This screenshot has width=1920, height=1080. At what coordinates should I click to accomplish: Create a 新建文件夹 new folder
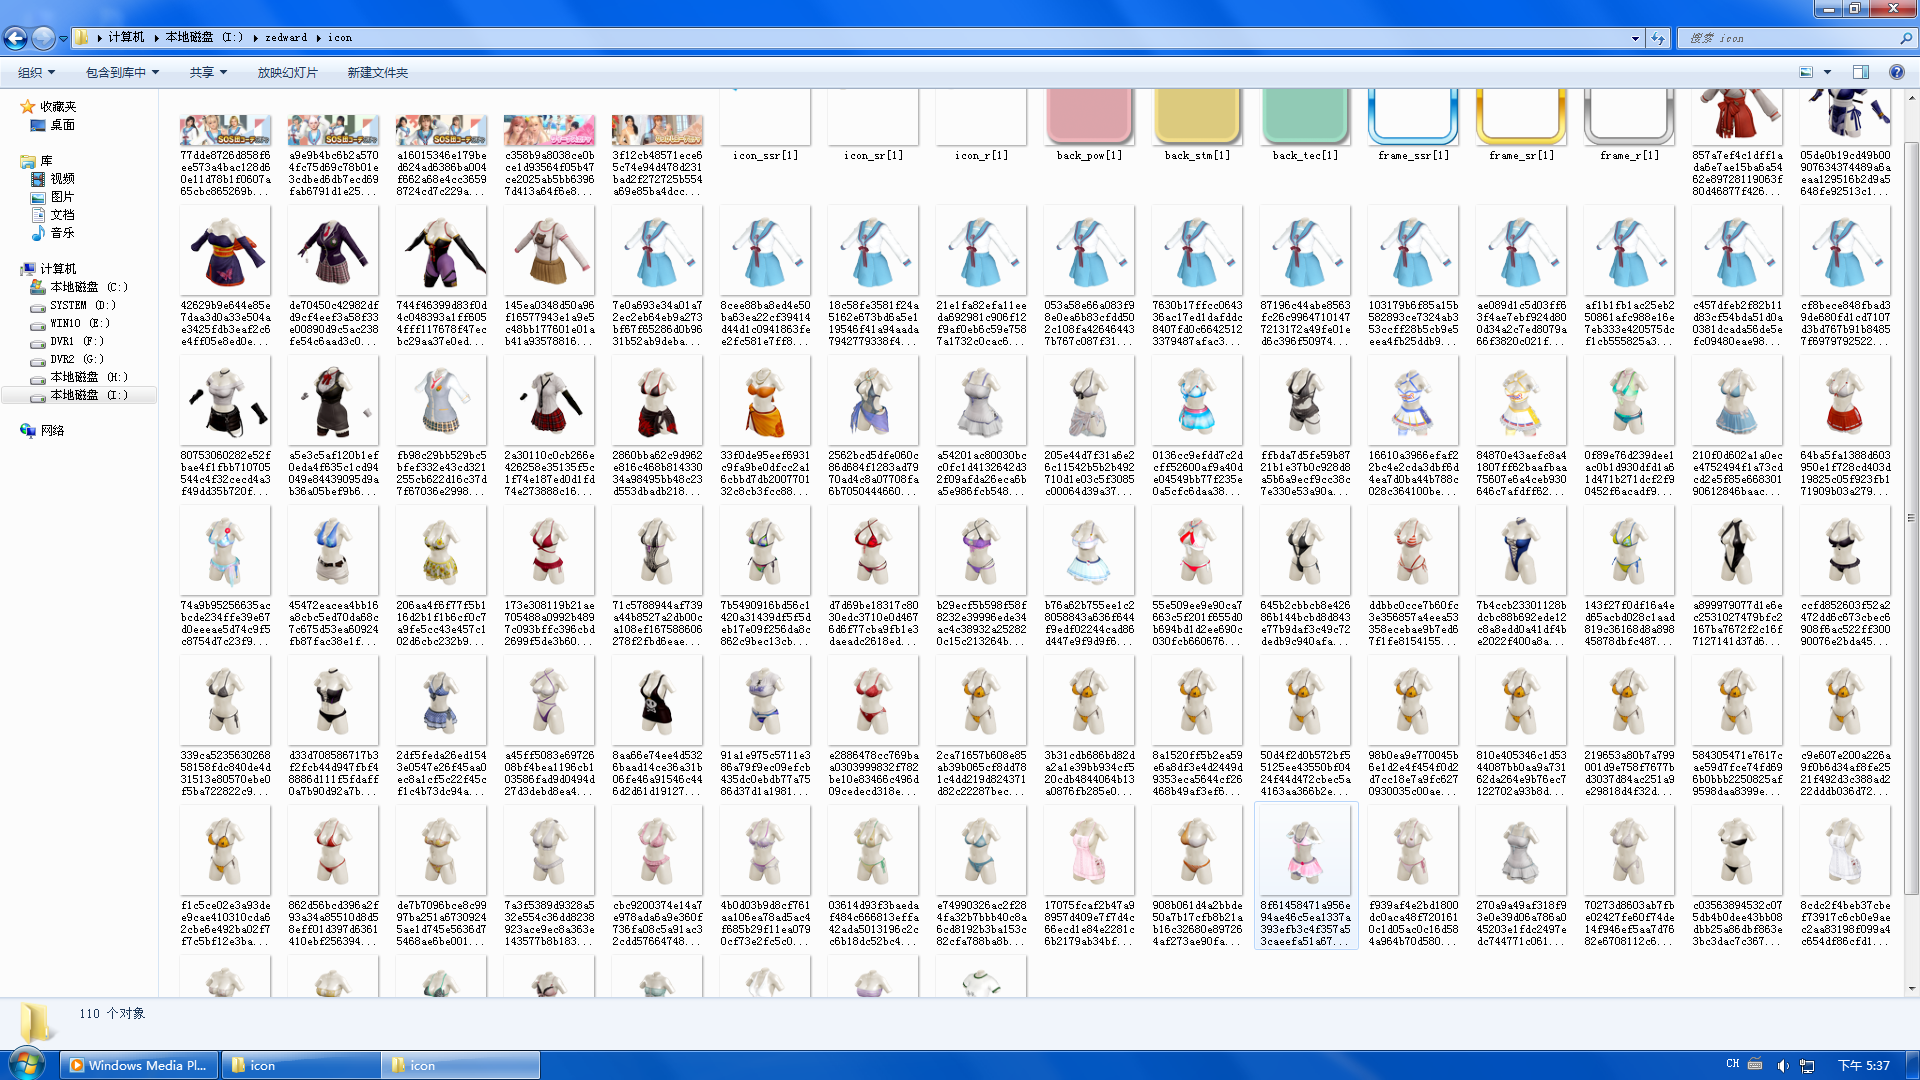click(377, 72)
